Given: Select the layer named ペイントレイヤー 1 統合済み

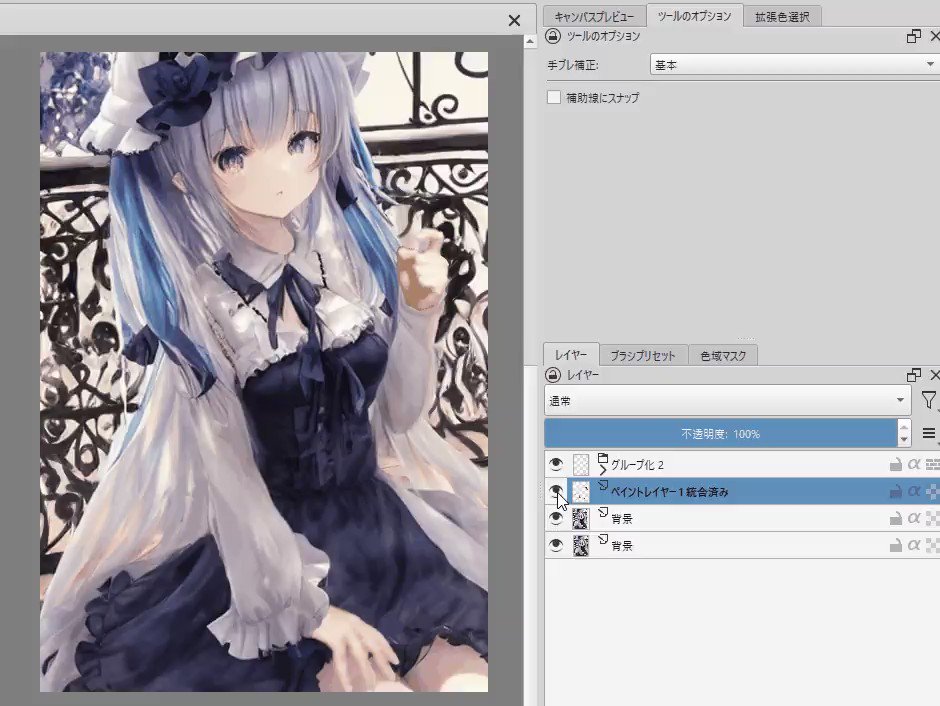Looking at the screenshot, I should pos(669,492).
